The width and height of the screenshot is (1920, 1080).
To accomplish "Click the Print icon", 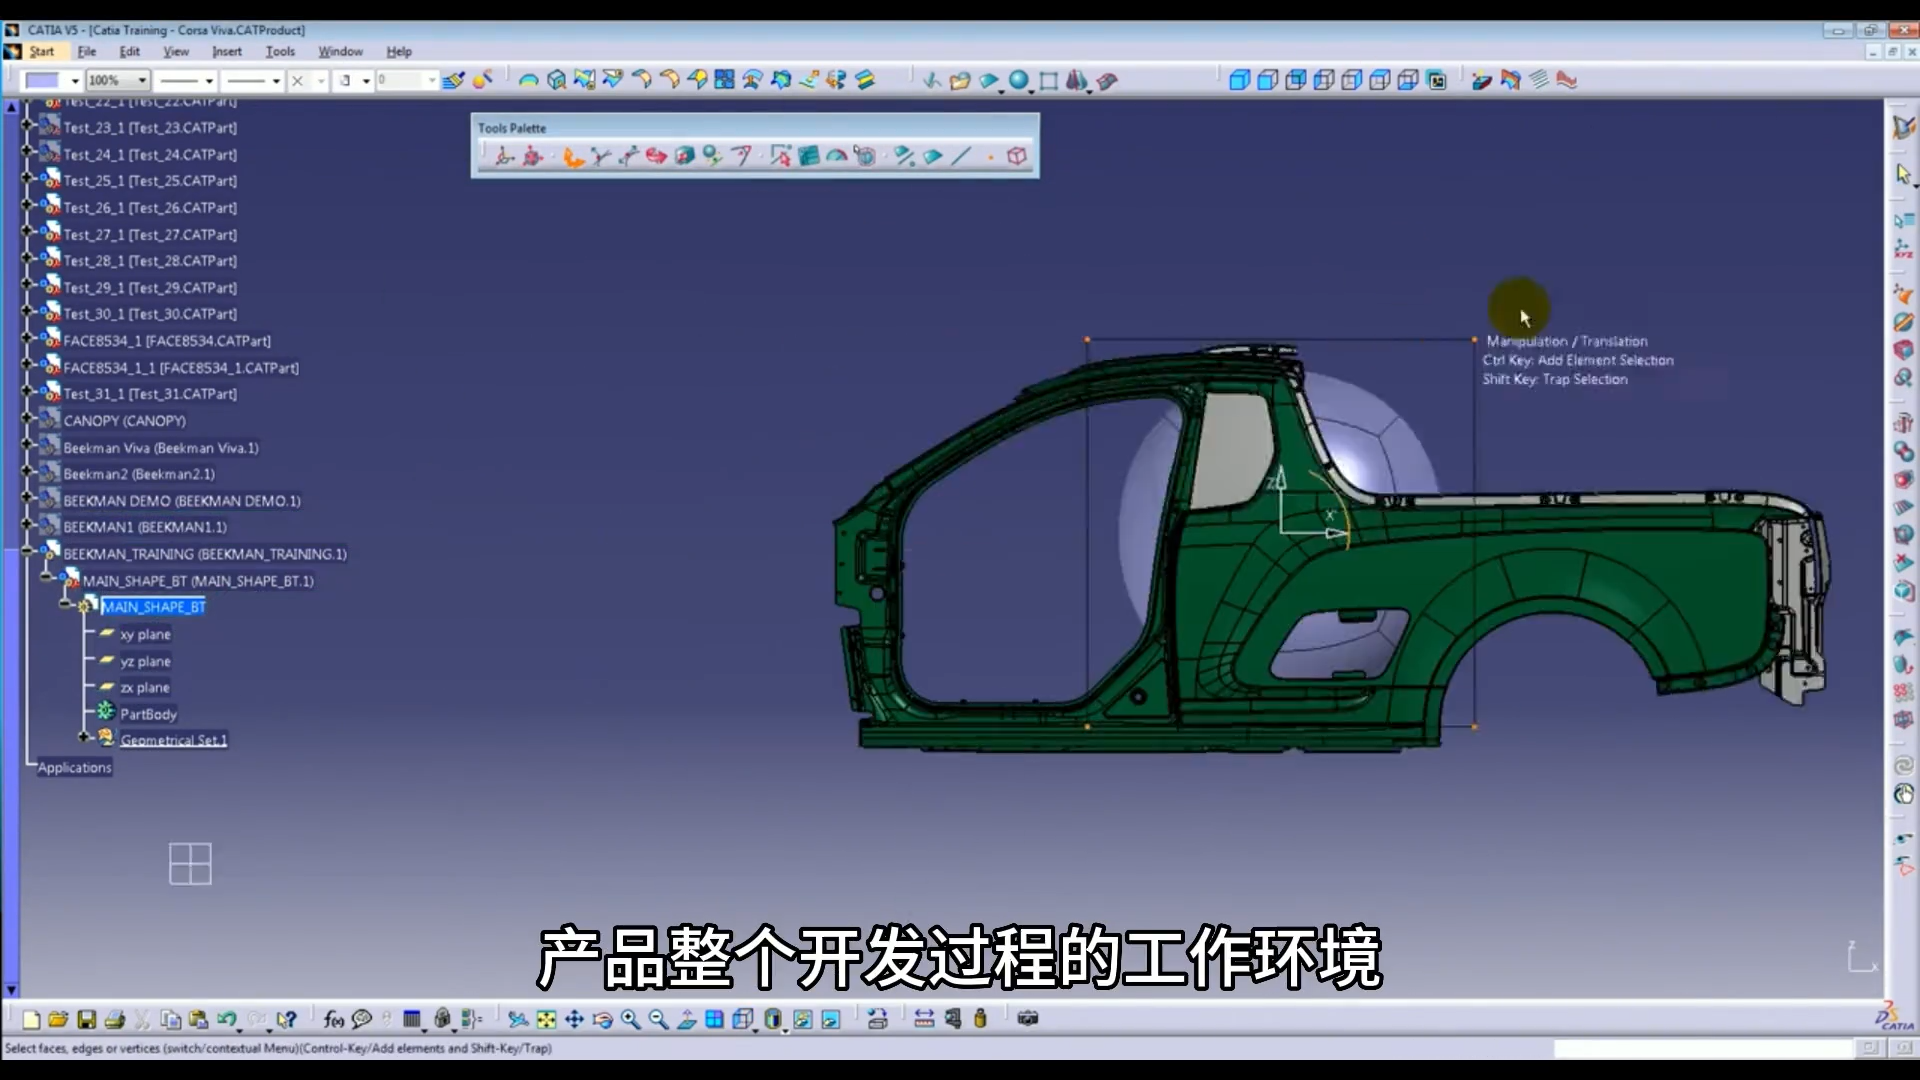I will pyautogui.click(x=115, y=1019).
